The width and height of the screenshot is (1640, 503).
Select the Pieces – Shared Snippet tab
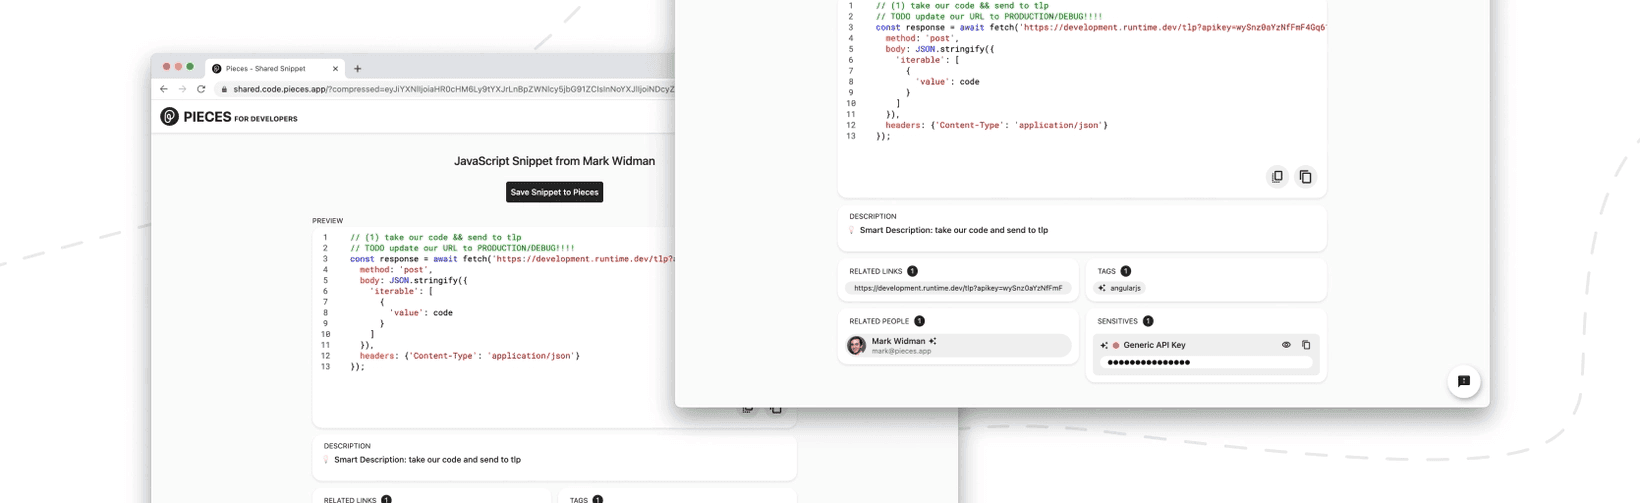pyautogui.click(x=274, y=68)
